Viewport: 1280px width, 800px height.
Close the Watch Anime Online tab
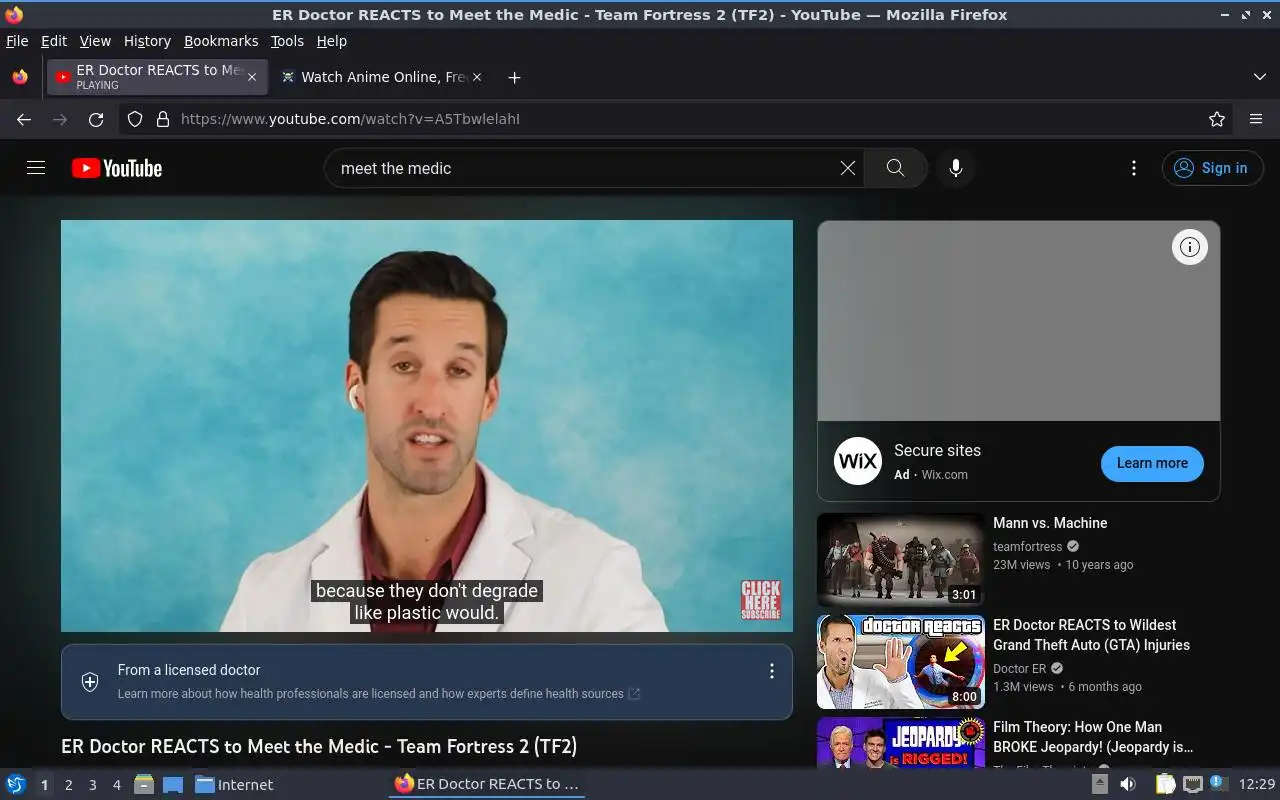point(477,77)
